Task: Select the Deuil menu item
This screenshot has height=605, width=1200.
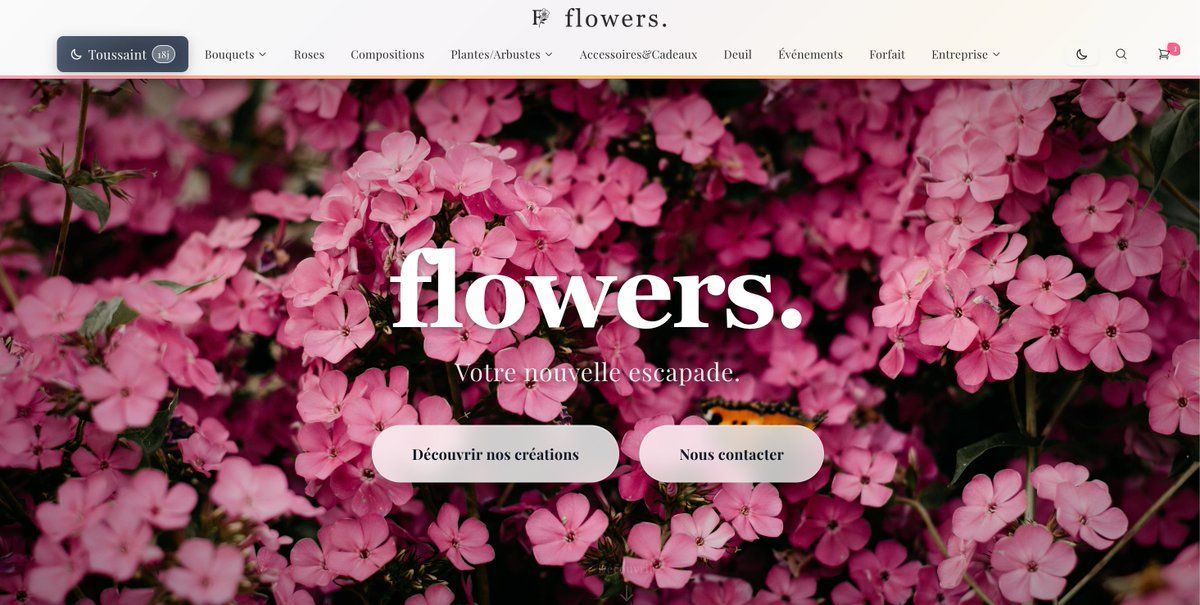Action: coord(738,54)
